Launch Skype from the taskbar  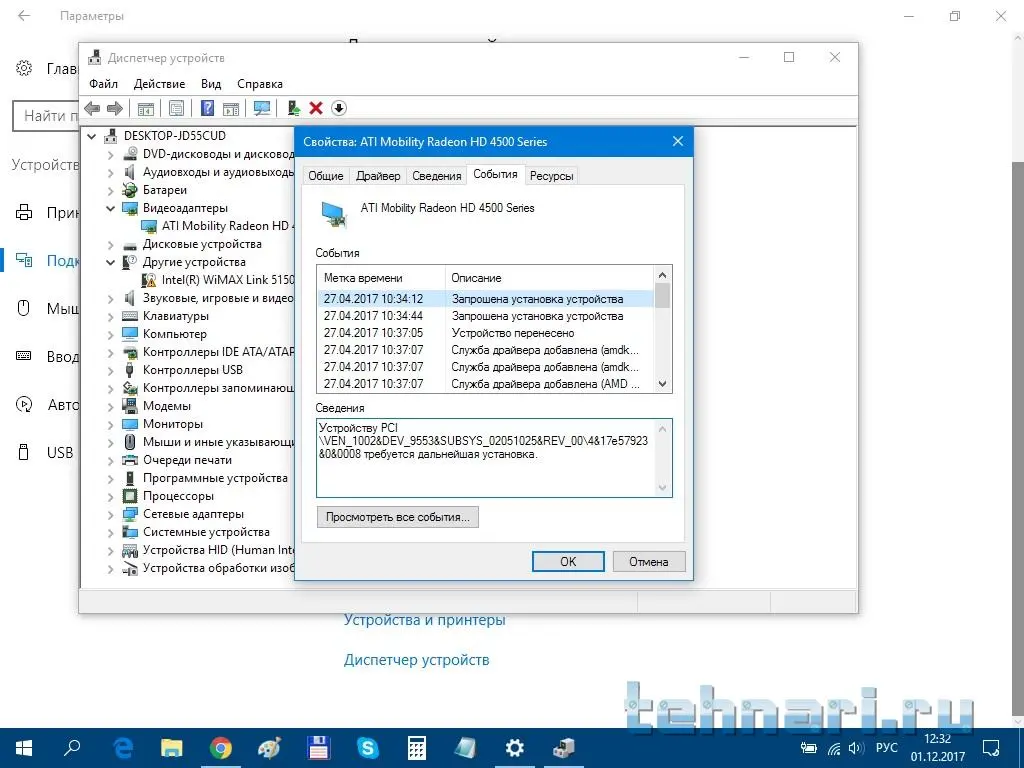(x=368, y=747)
